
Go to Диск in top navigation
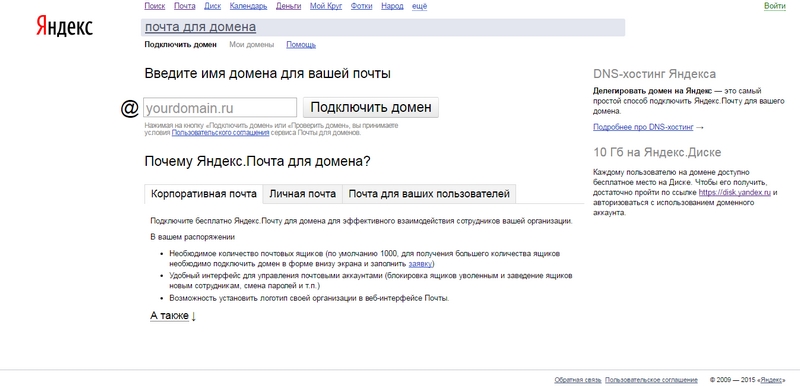pyautogui.click(x=212, y=6)
